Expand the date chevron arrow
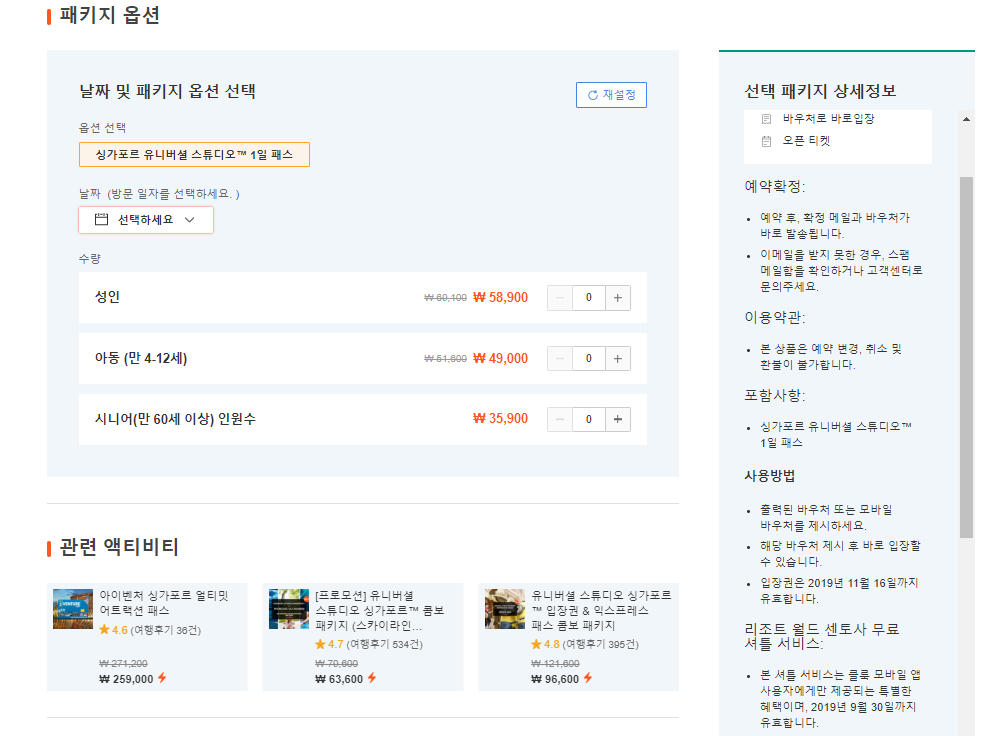 pos(190,220)
